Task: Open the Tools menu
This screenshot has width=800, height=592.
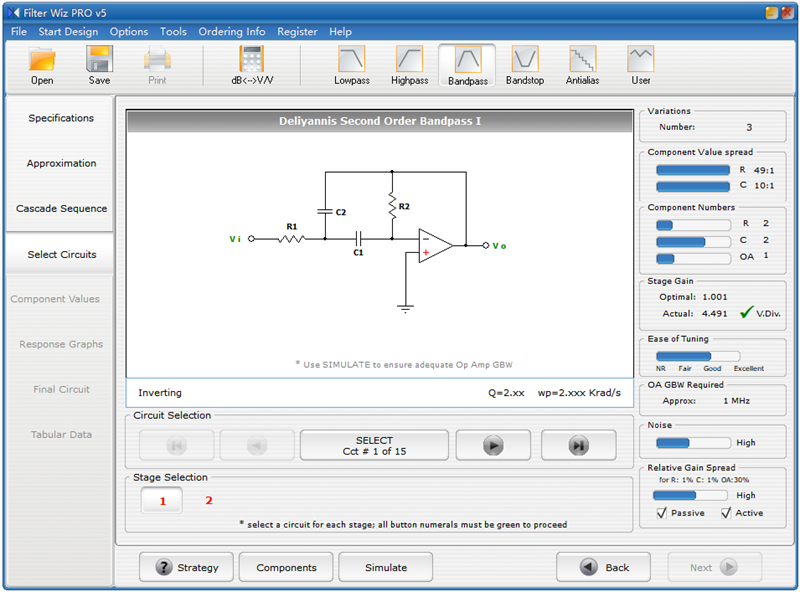Action: point(173,32)
